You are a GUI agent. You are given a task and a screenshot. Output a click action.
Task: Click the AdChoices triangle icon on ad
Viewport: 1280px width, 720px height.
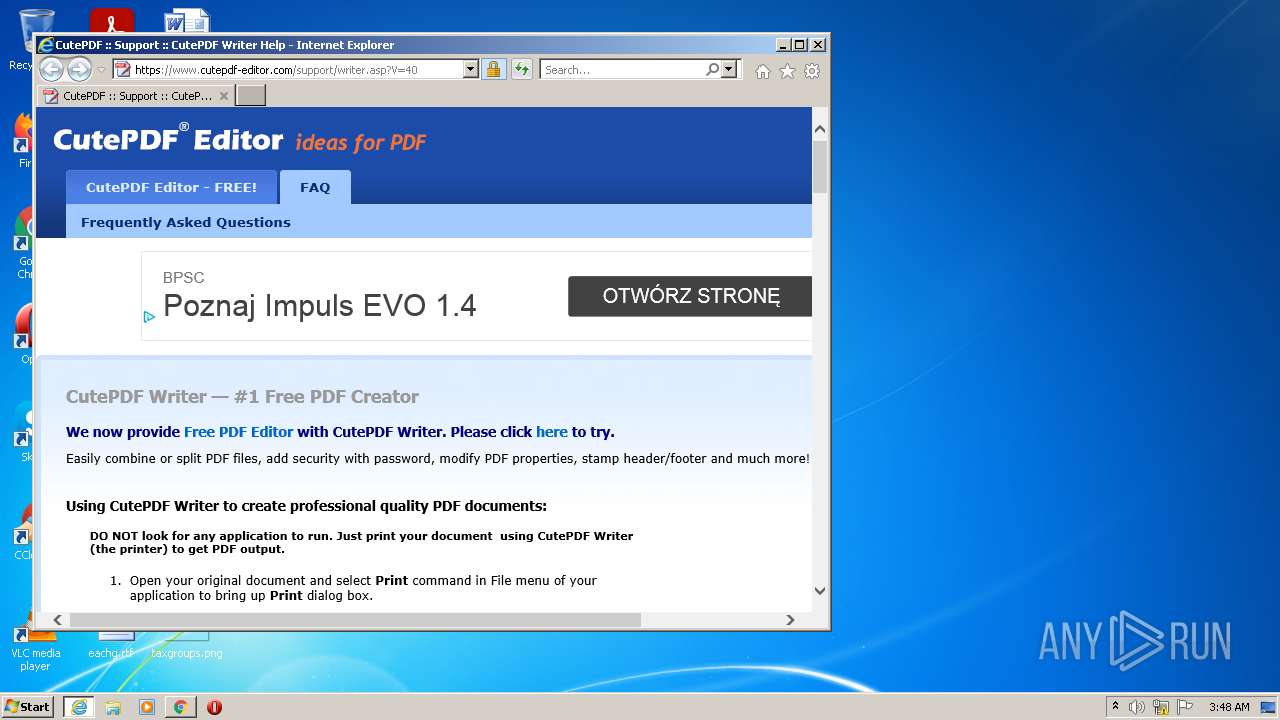pos(149,317)
